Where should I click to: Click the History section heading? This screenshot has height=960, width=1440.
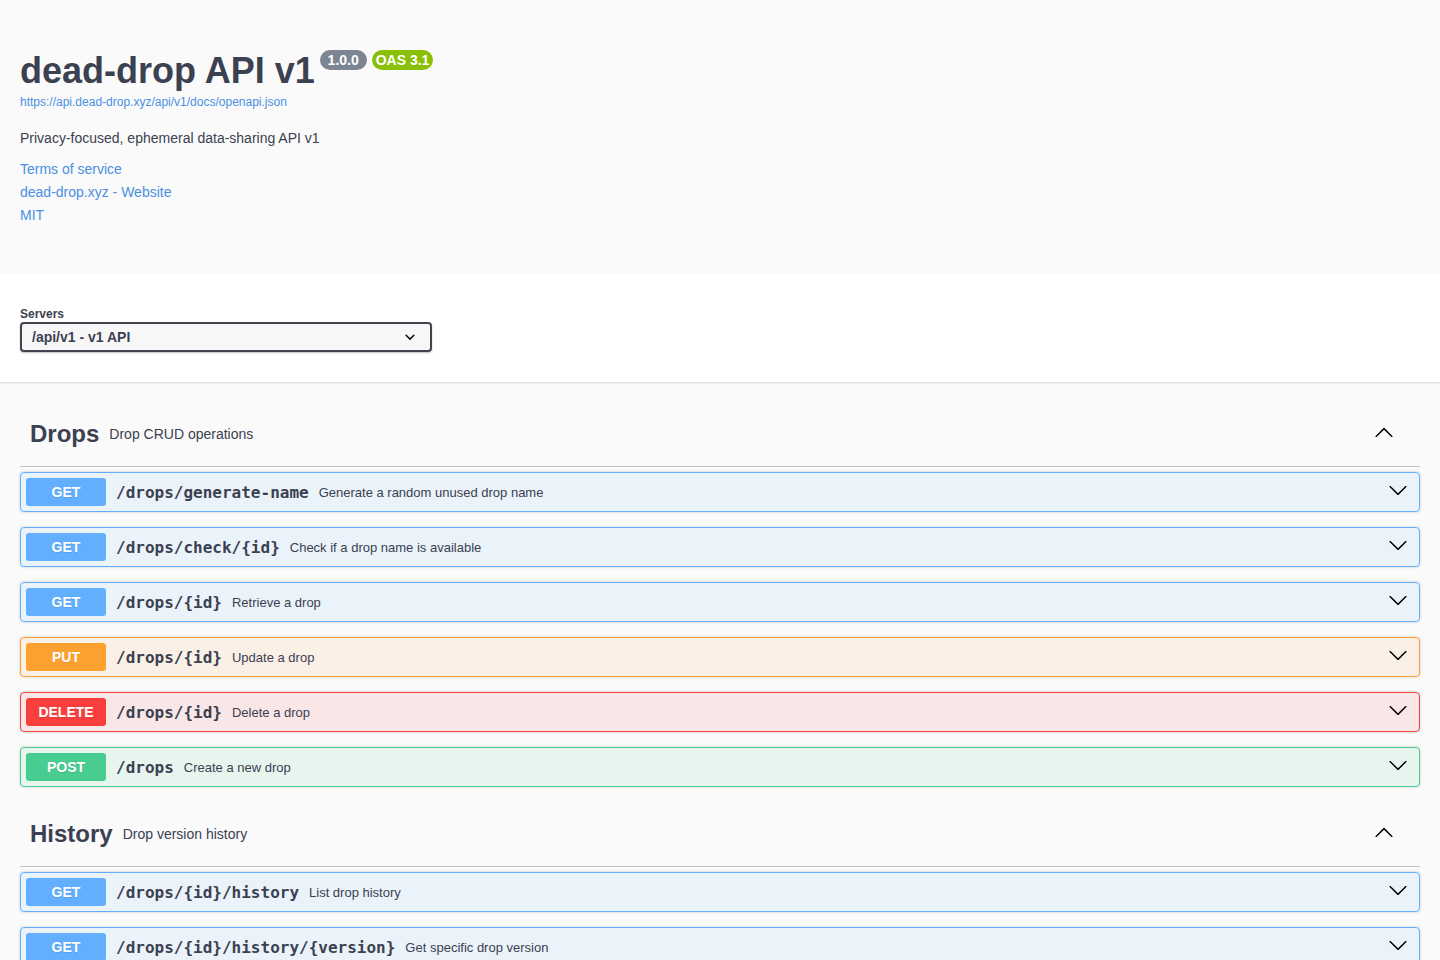71,834
